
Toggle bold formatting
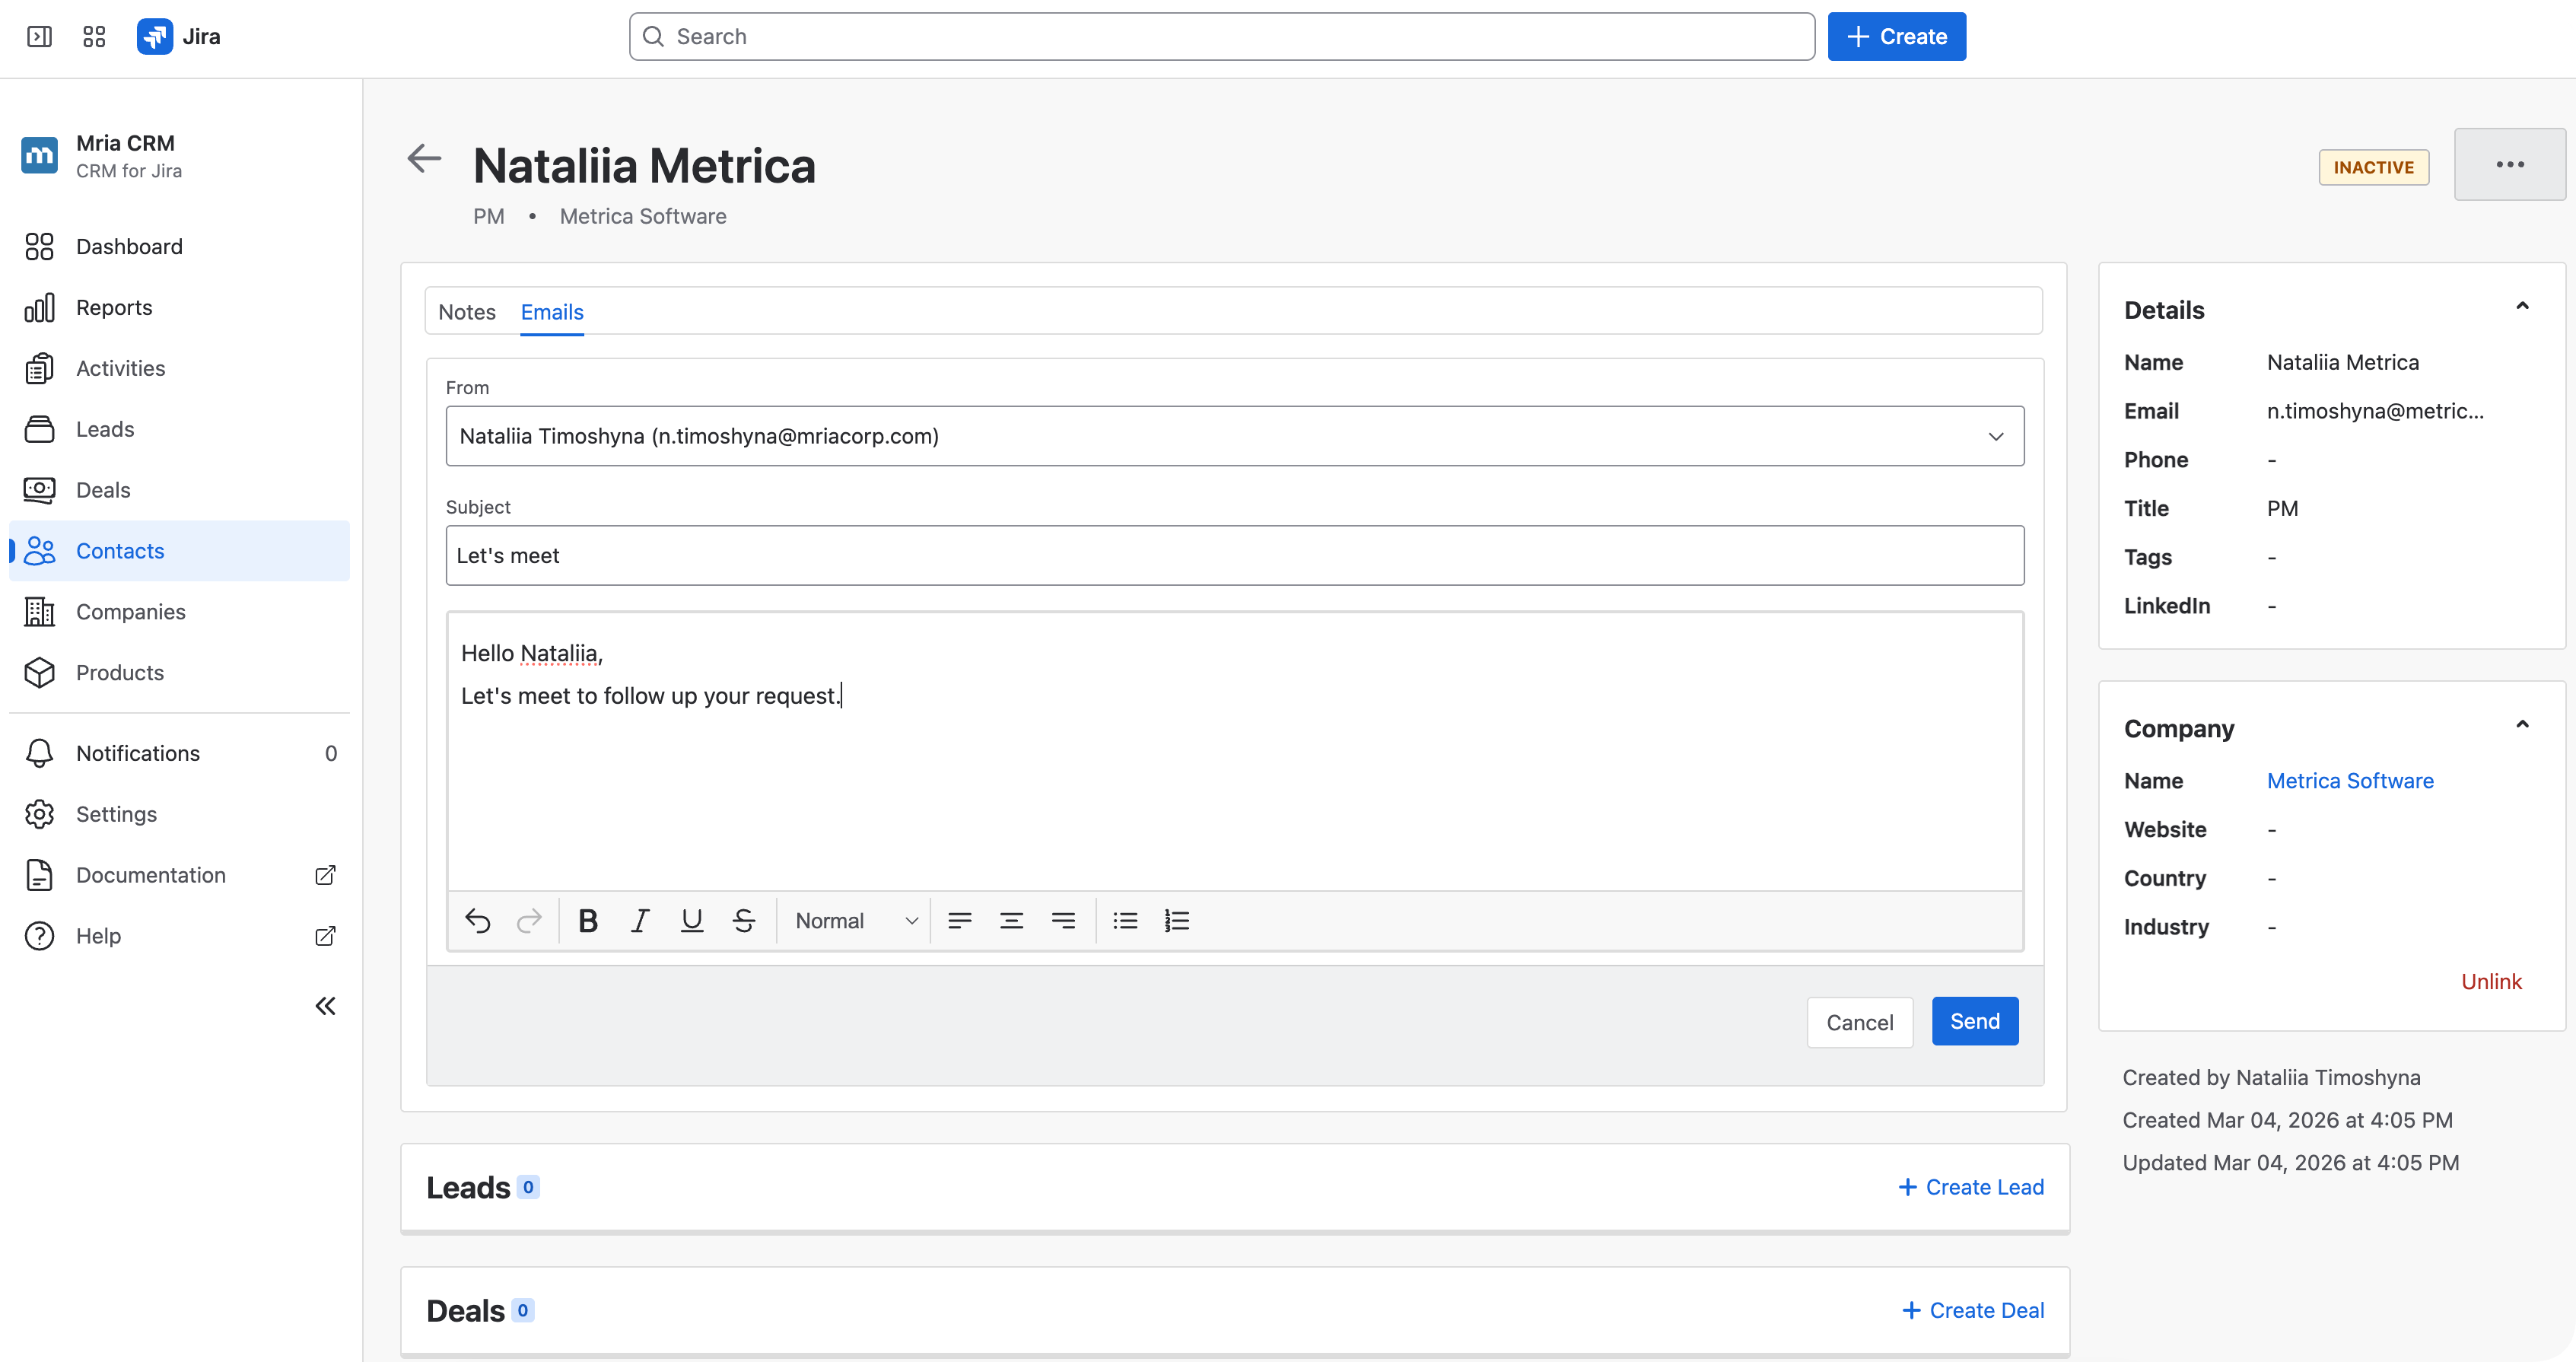(588, 921)
